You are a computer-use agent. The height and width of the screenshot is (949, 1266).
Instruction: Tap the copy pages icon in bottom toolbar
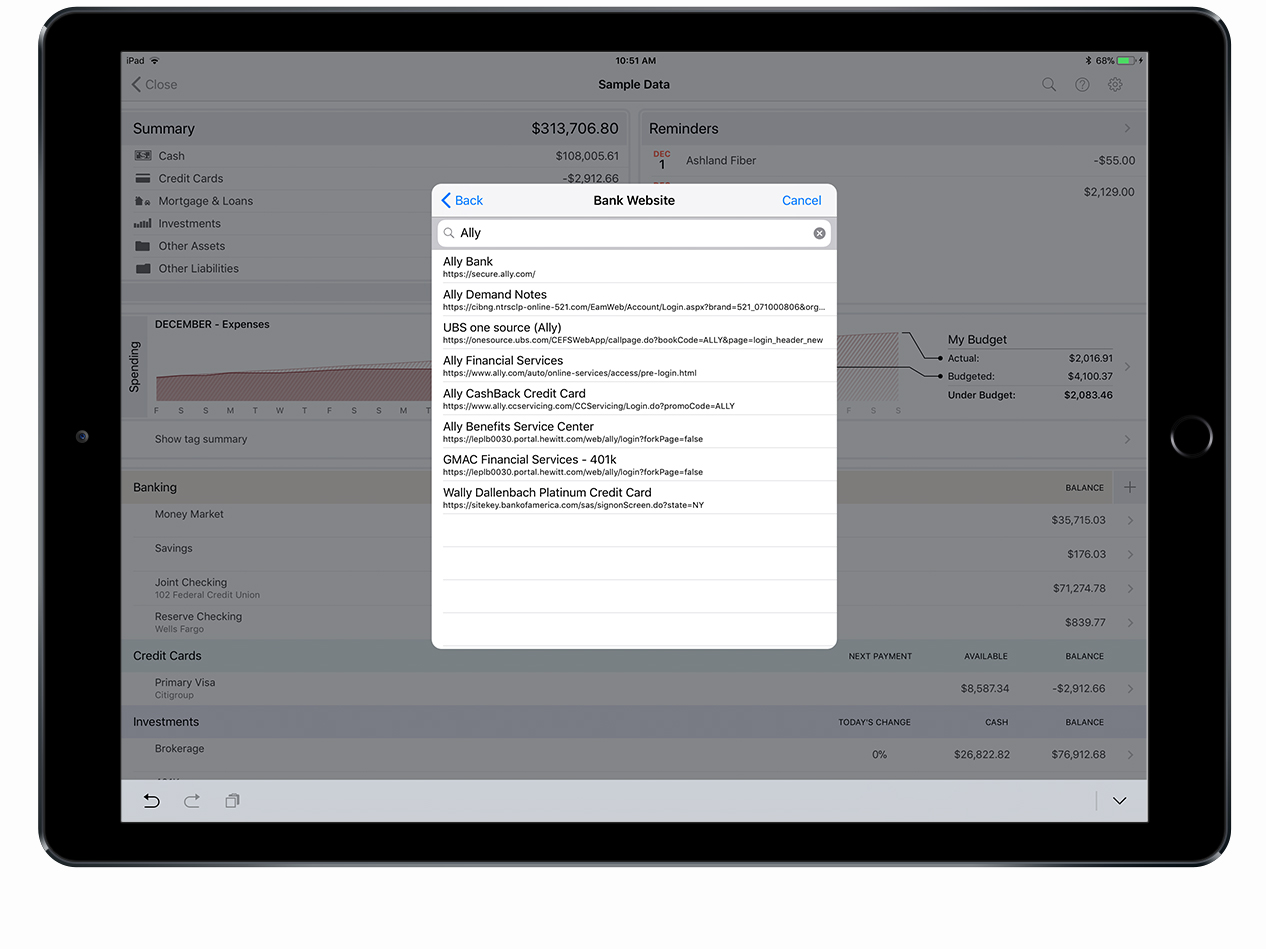pos(232,801)
